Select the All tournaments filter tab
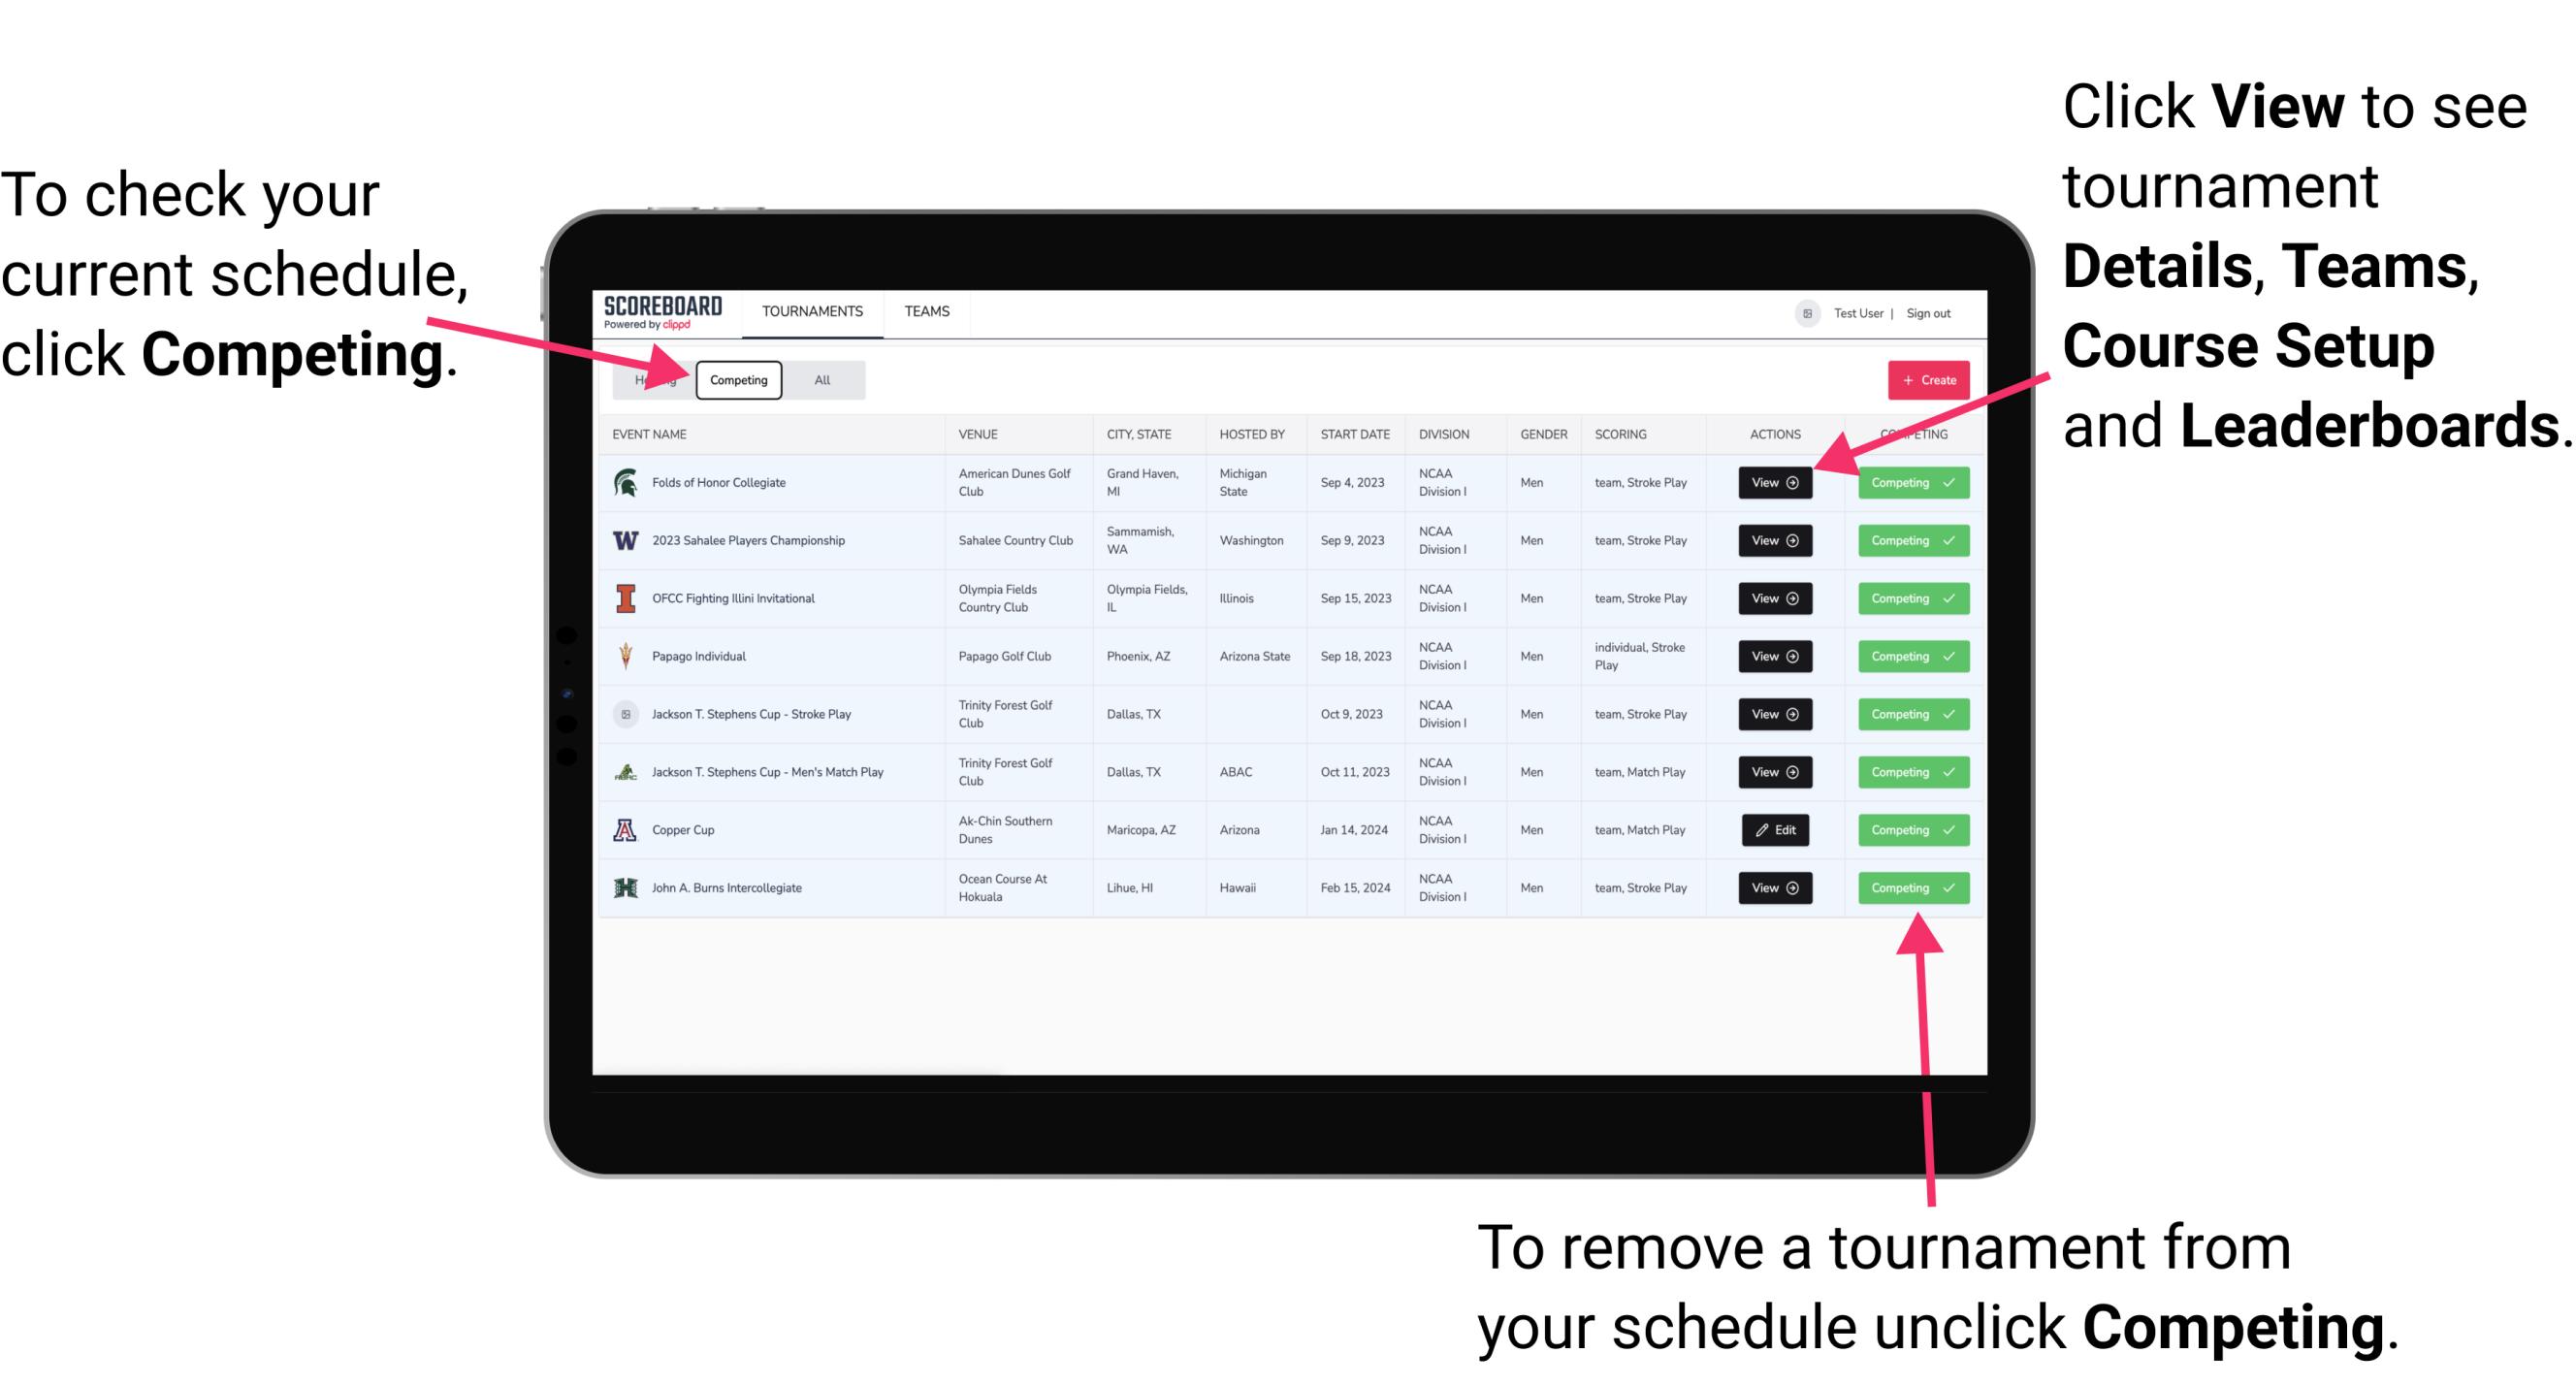Viewport: 2576px width, 1386px height. click(819, 379)
